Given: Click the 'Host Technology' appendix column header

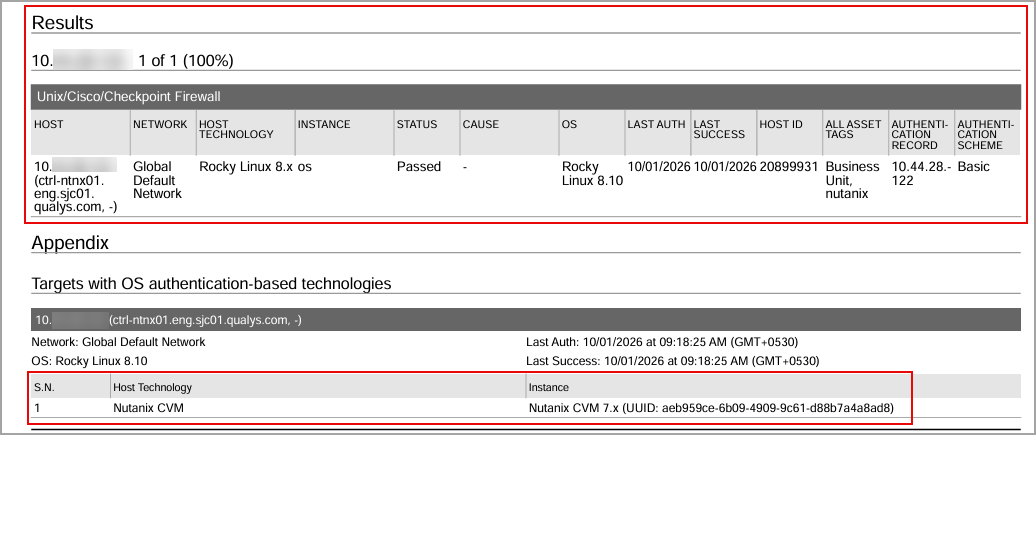Looking at the screenshot, I should coord(153,388).
